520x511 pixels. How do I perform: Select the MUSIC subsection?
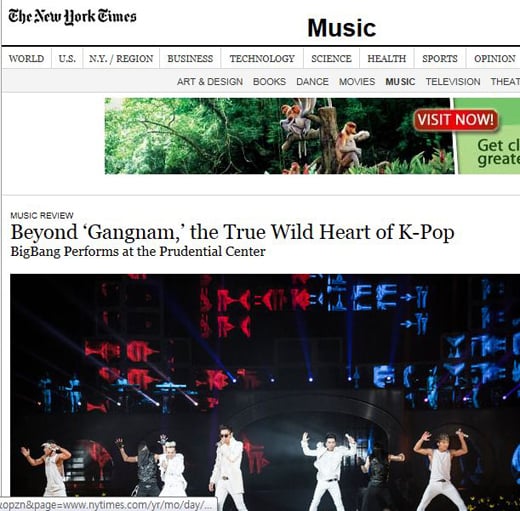click(x=400, y=82)
